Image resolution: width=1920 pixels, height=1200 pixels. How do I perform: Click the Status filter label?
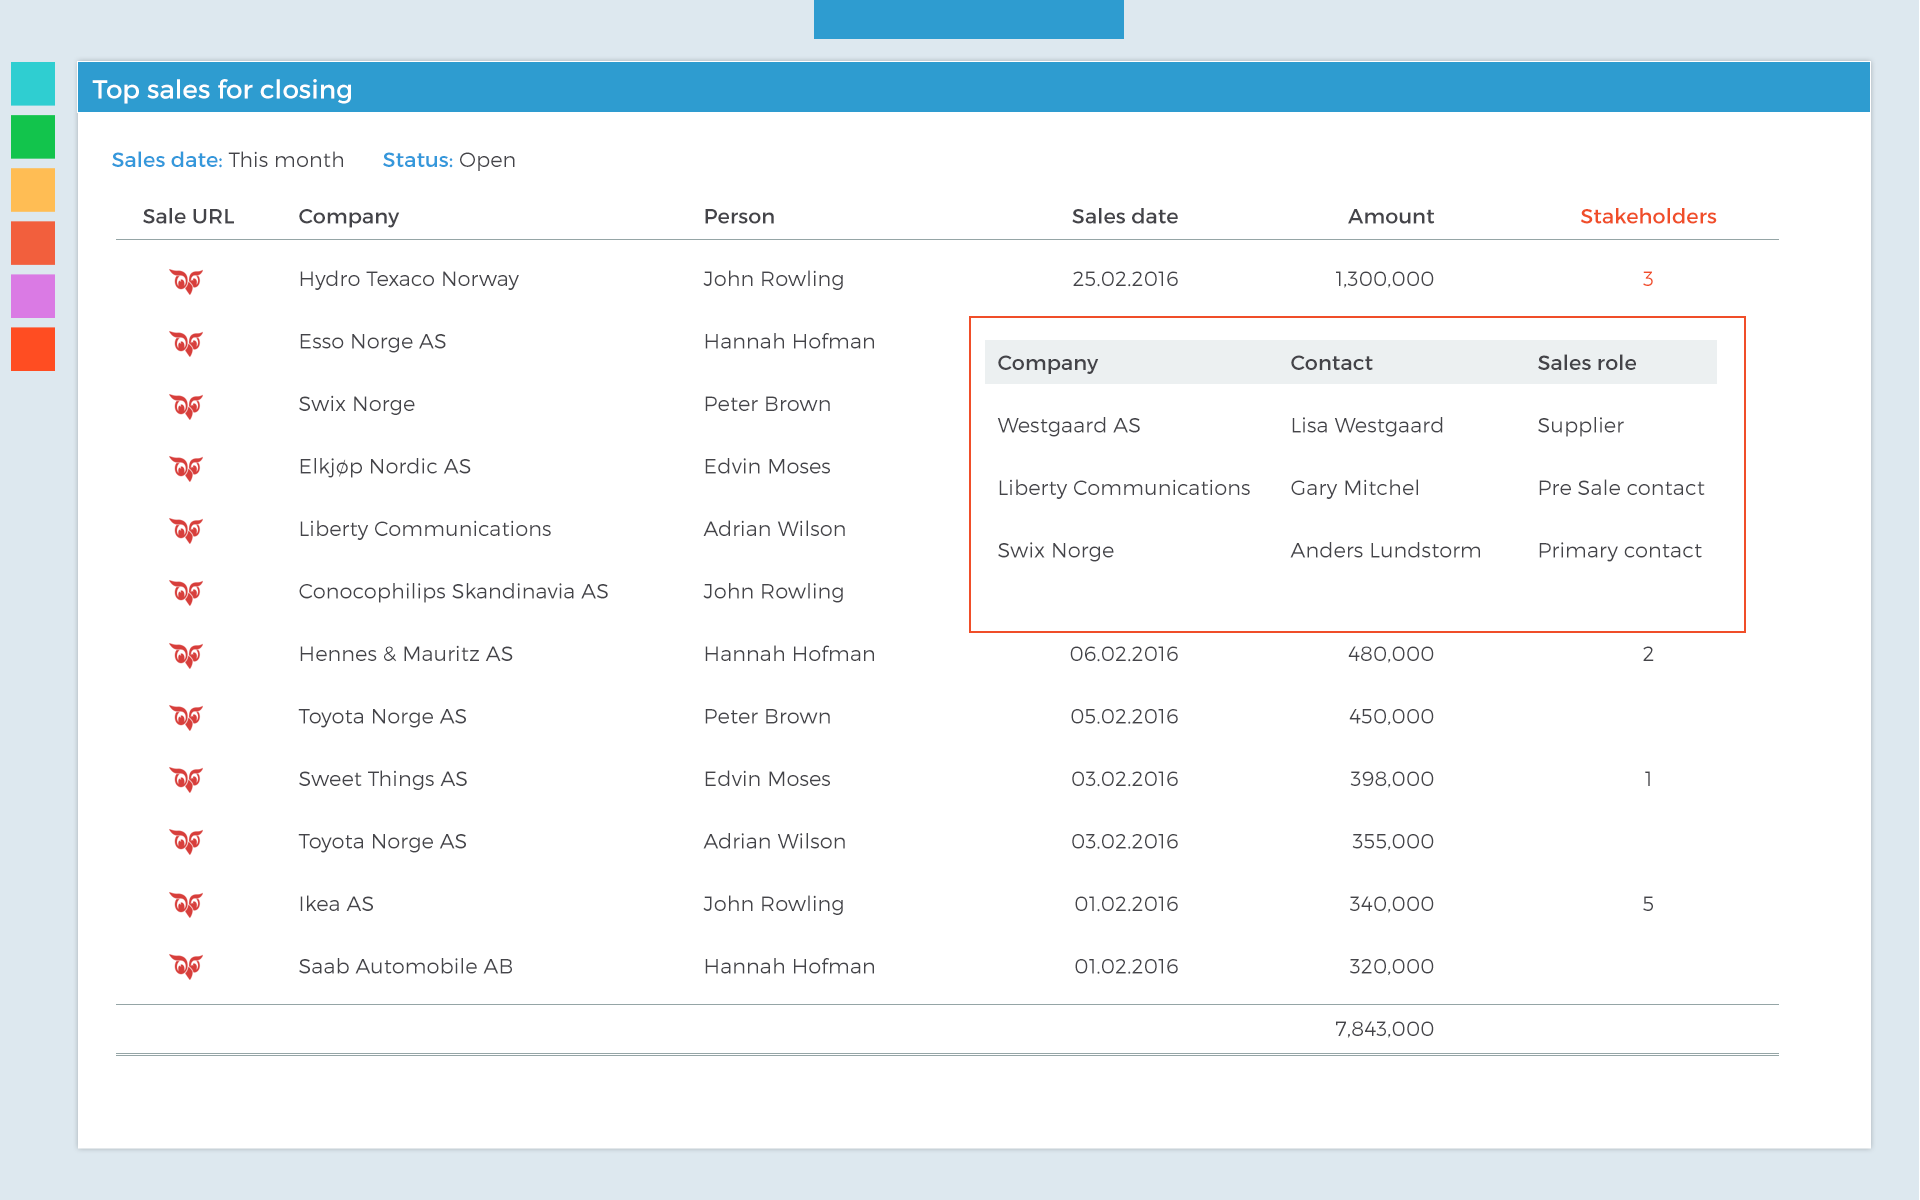click(417, 160)
